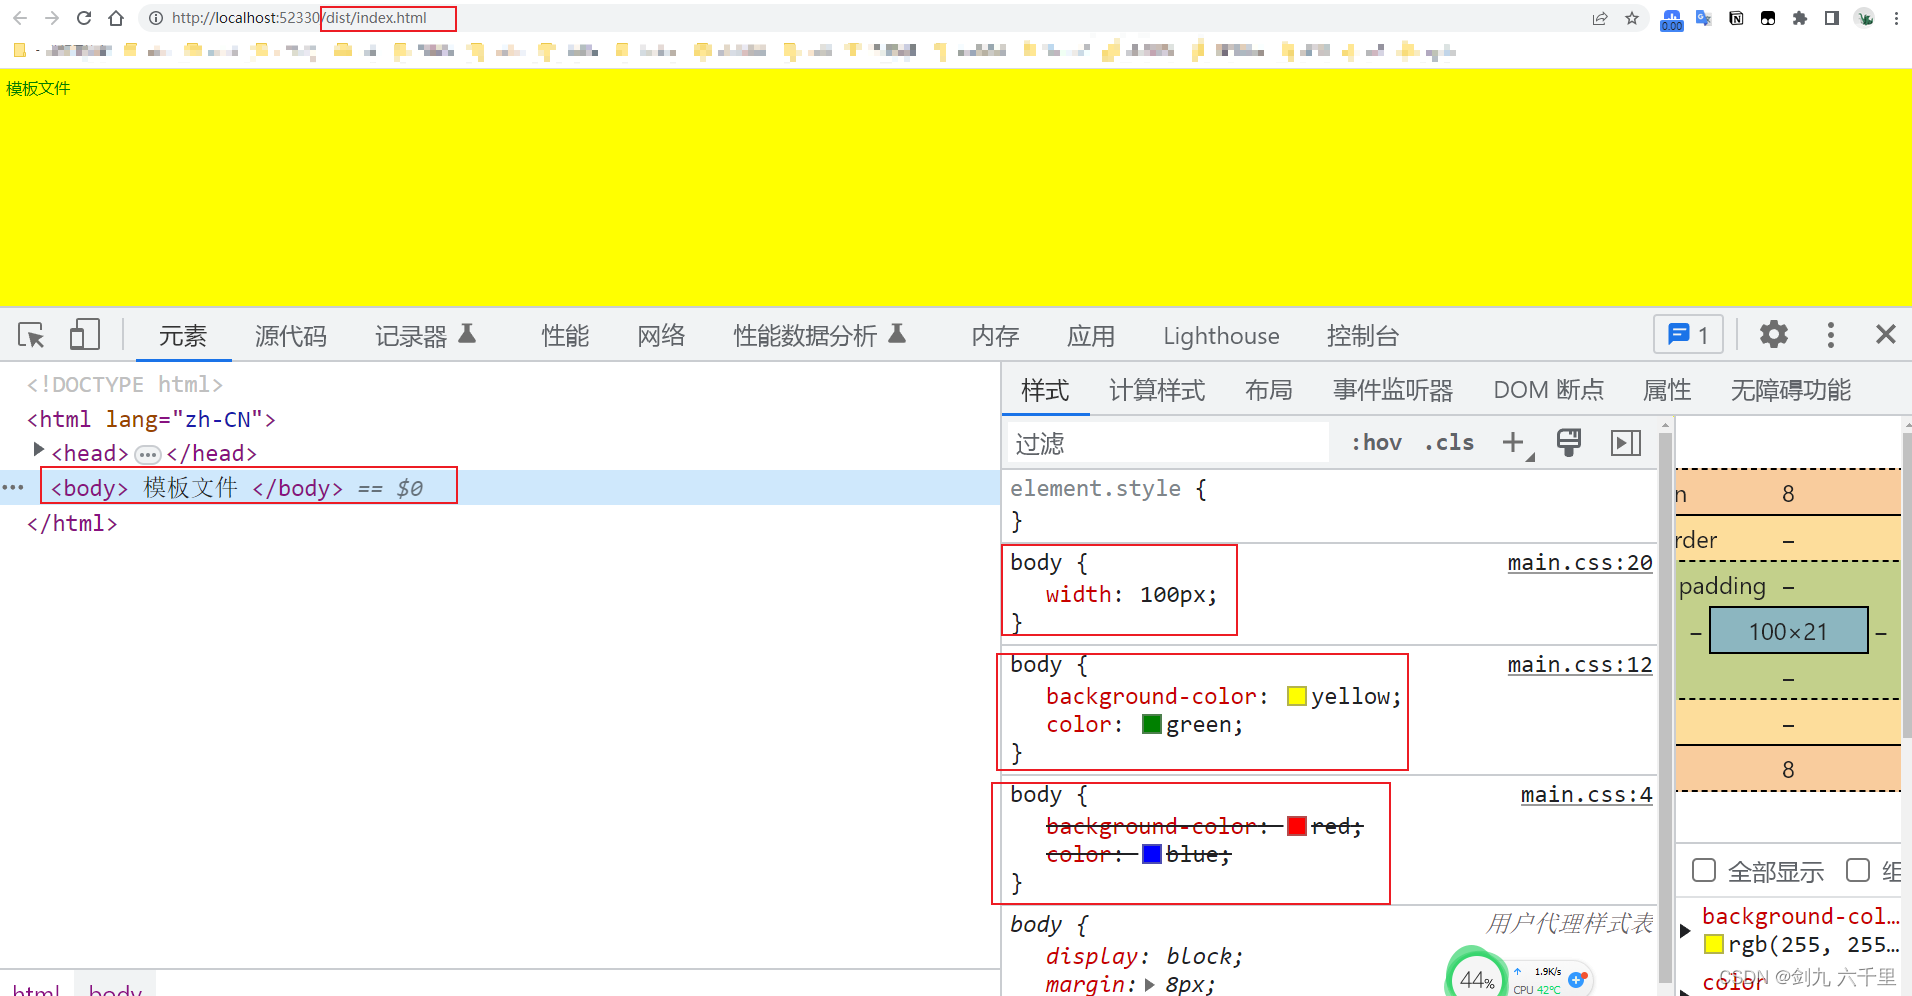Expand the computed background-color property

1686,931
